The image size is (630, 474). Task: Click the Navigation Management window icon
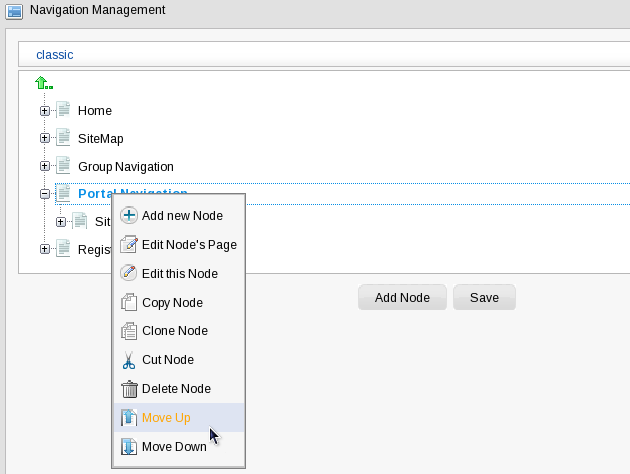click(x=13, y=11)
